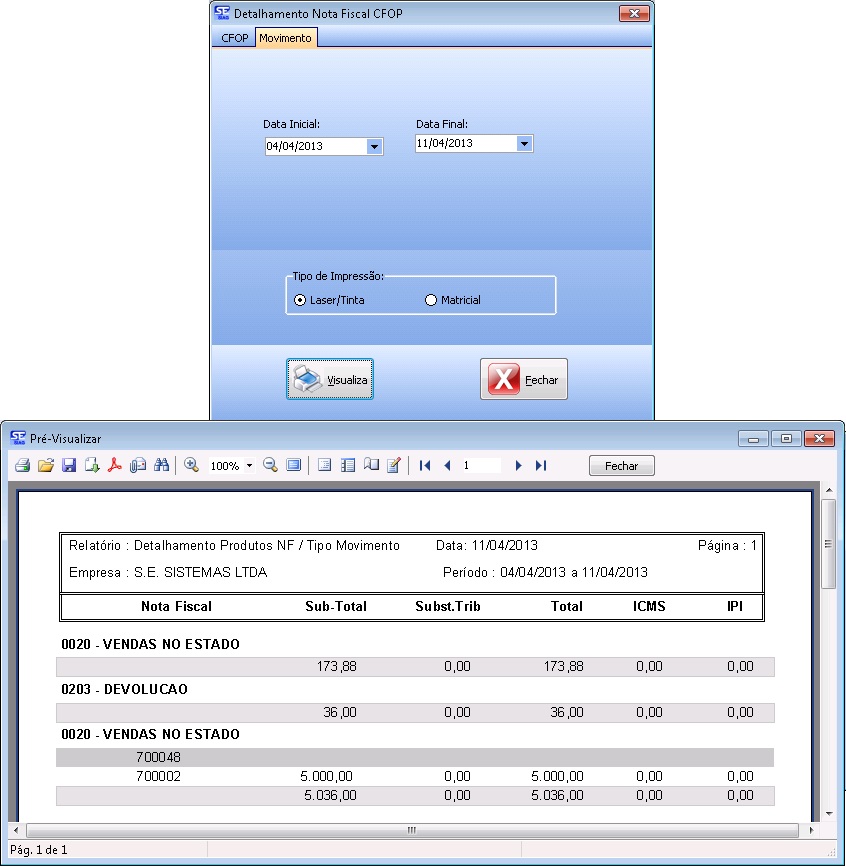This screenshot has height=866, width=846.
Task: Click the print icon in preview toolbar
Action: (22, 466)
